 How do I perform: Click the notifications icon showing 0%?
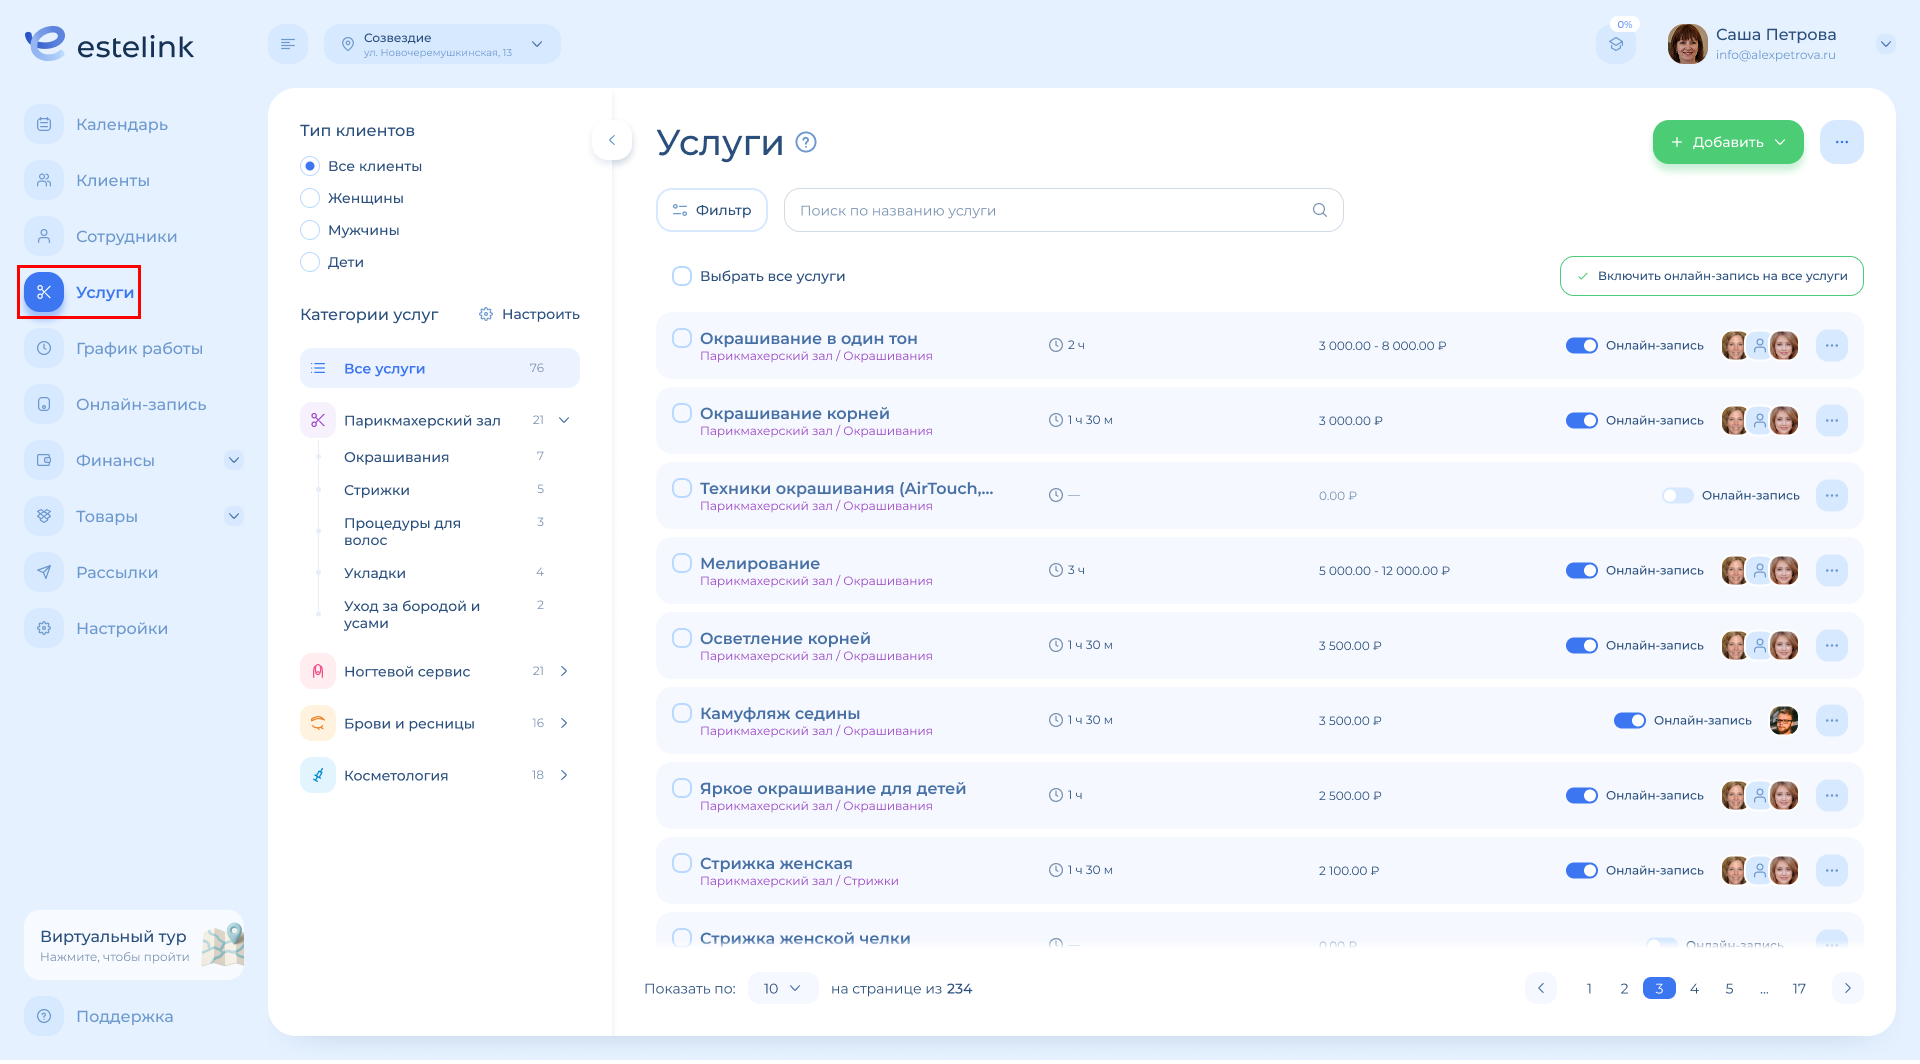pos(1615,44)
